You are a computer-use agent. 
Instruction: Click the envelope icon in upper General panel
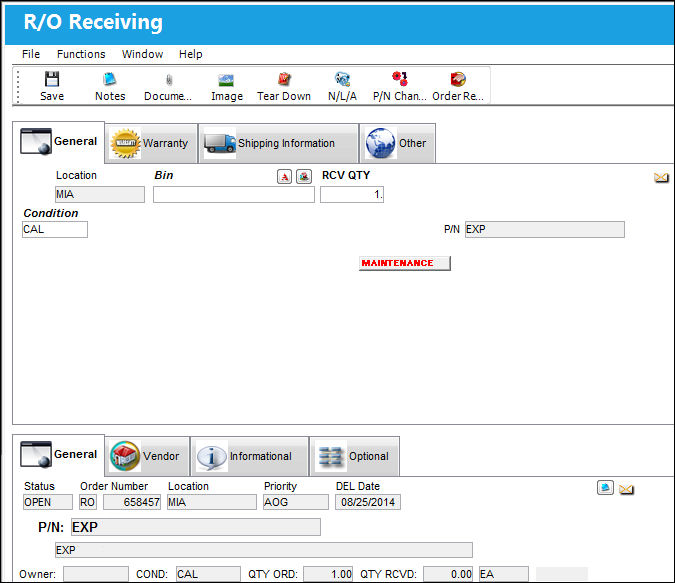661,177
